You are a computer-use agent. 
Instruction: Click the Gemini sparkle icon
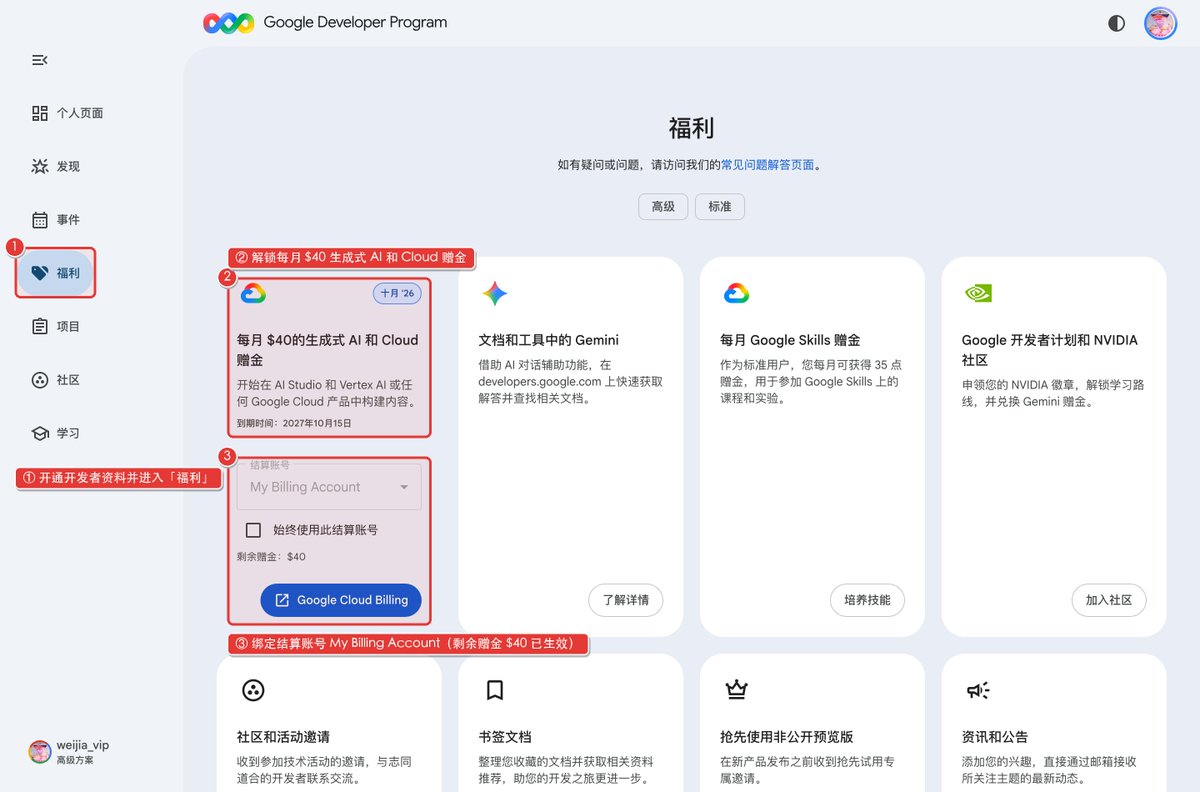pos(495,293)
